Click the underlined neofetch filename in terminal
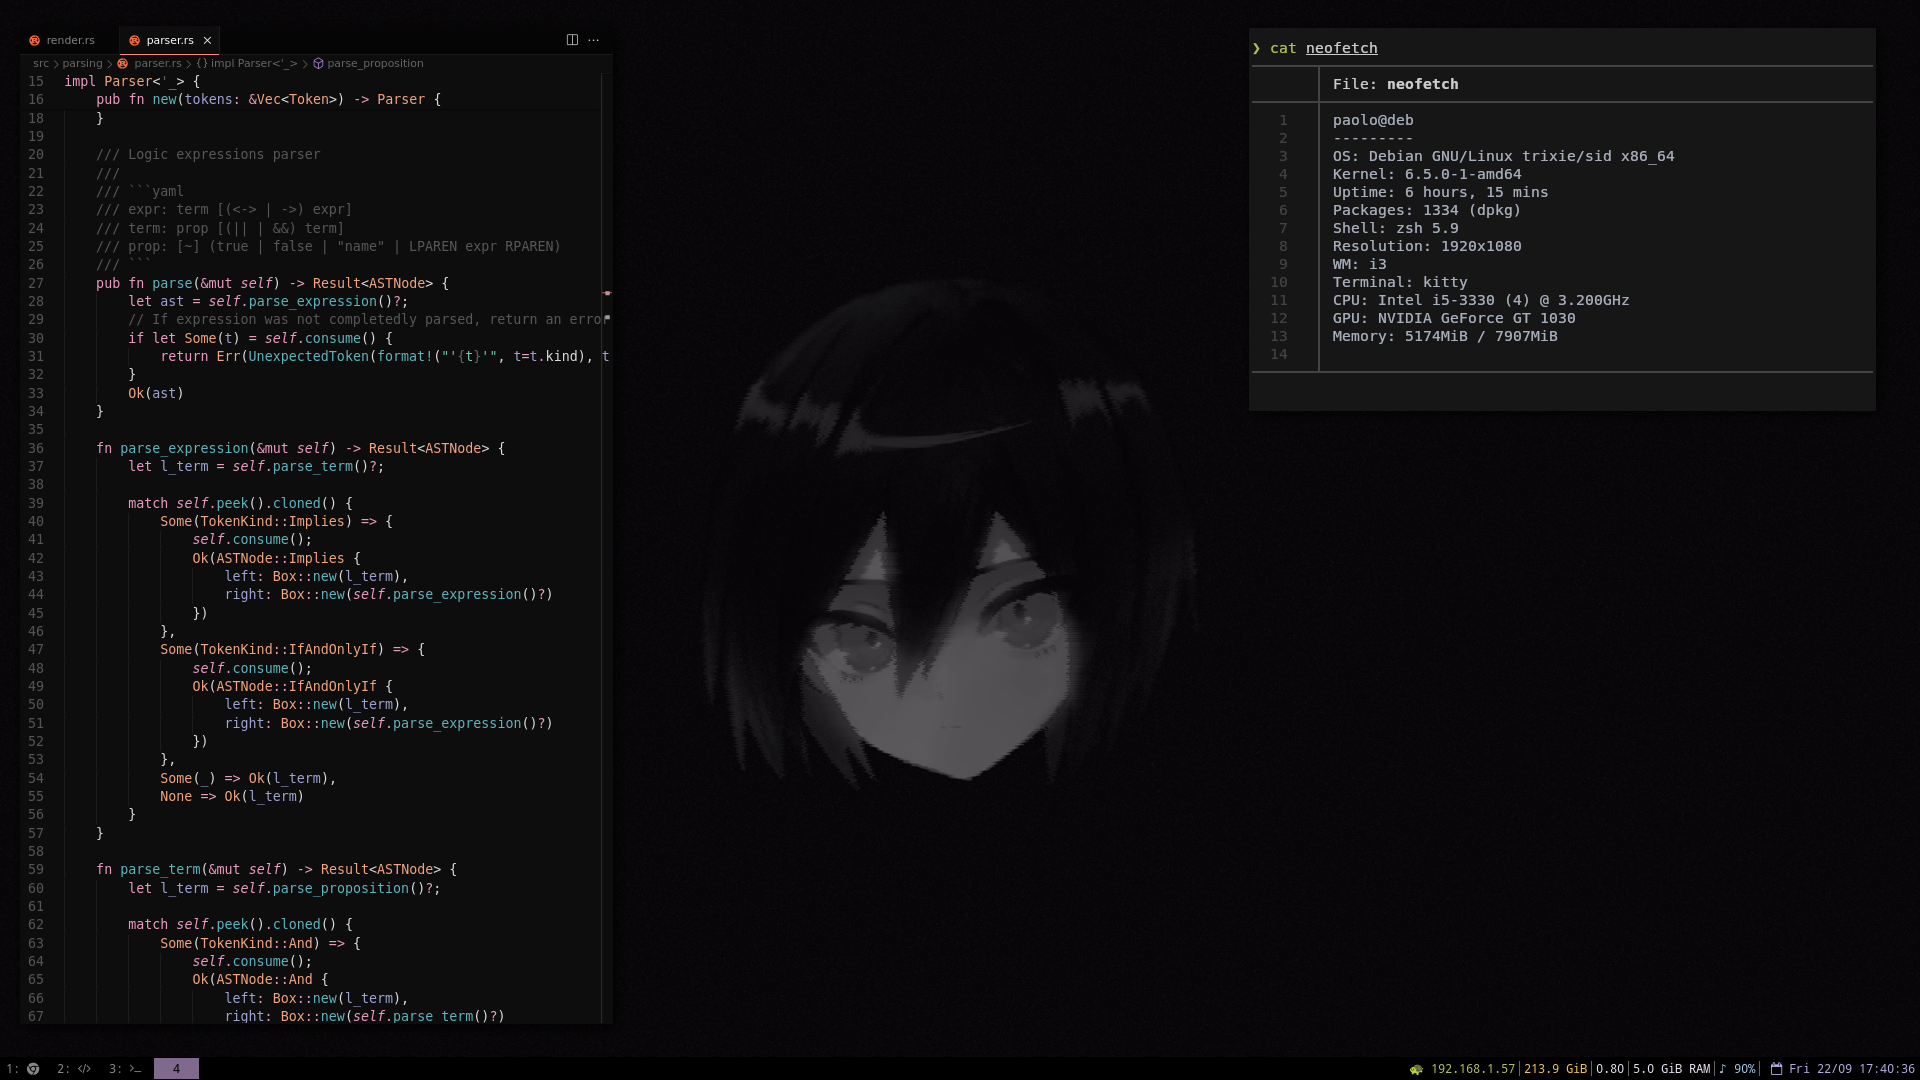 click(1341, 48)
